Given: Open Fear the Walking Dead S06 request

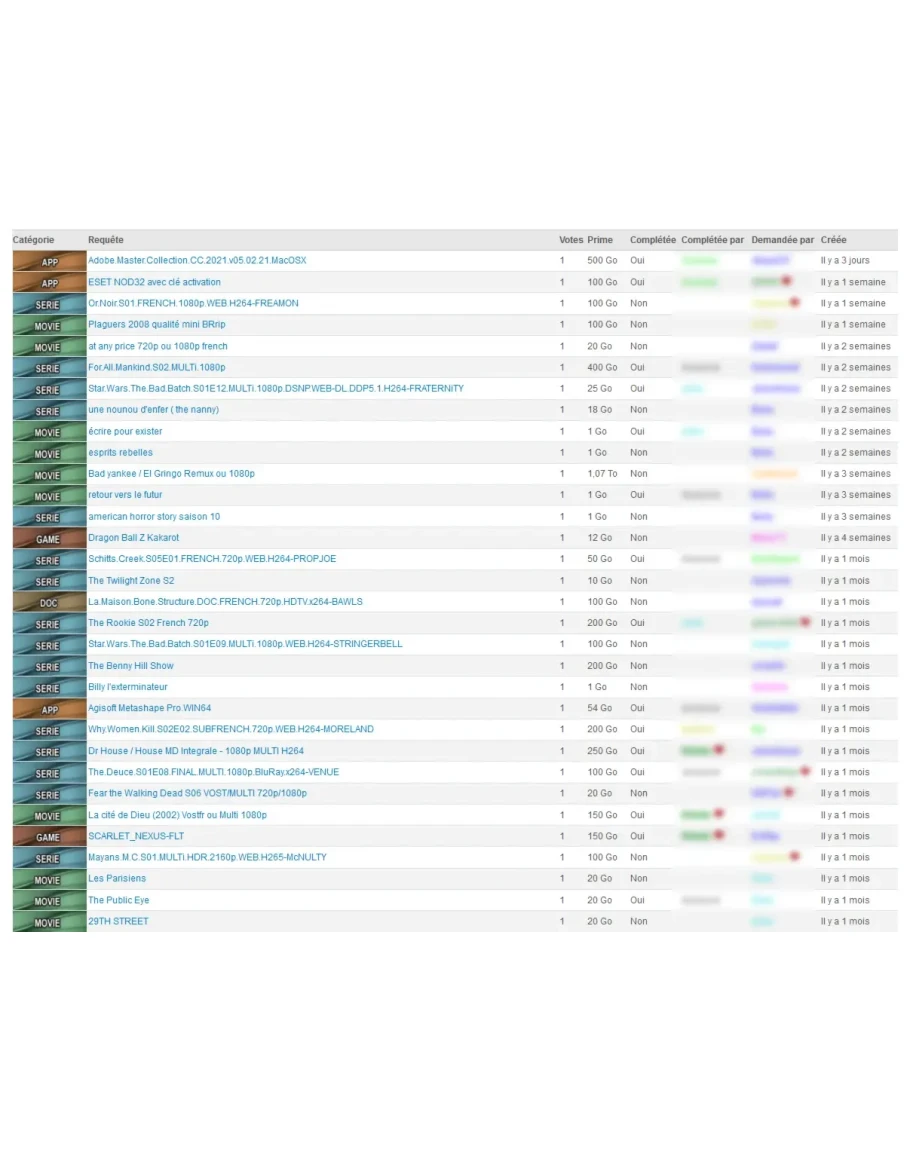Looking at the screenshot, I should [x=197, y=793].
